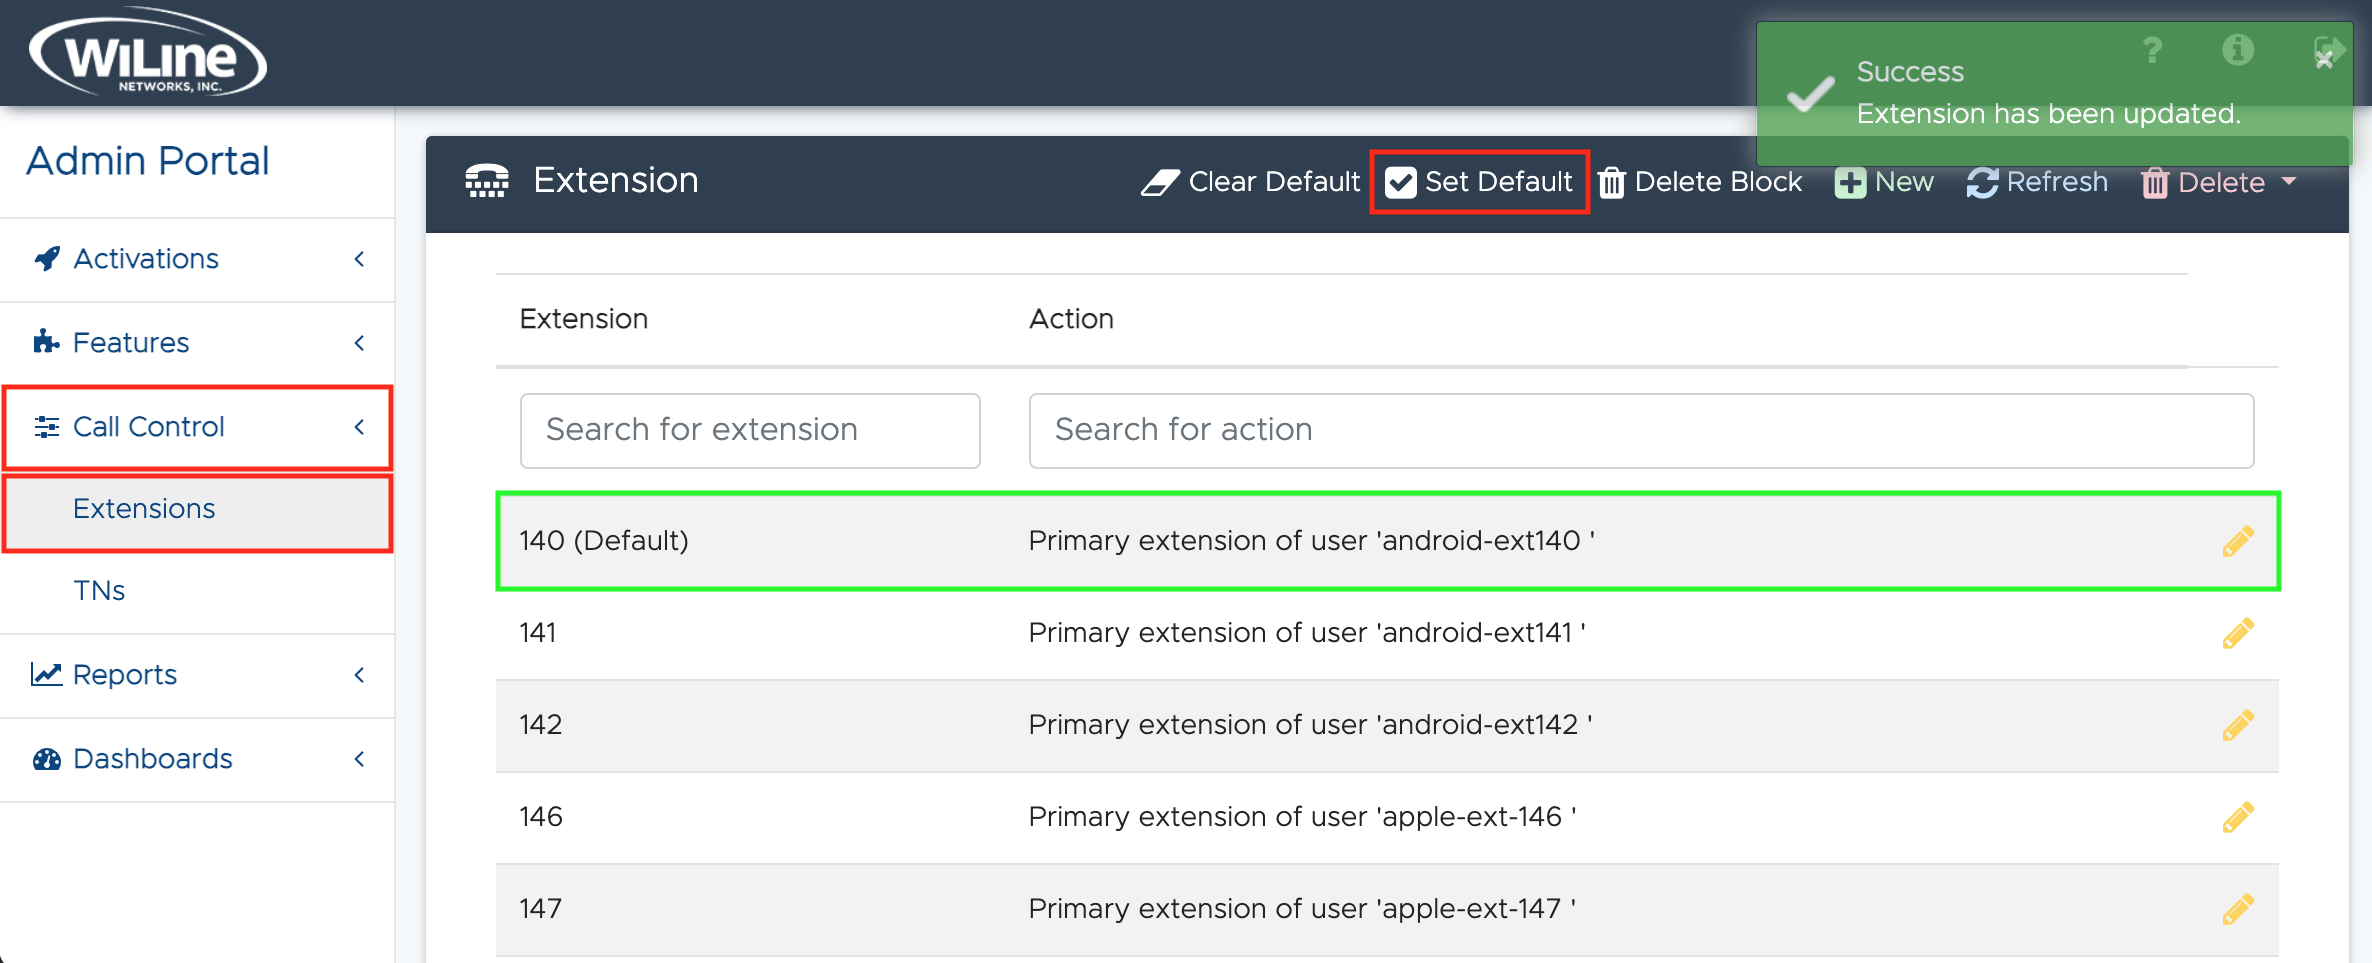The image size is (2372, 963).
Task: Expand the Activations sidebar section
Action: click(x=197, y=259)
